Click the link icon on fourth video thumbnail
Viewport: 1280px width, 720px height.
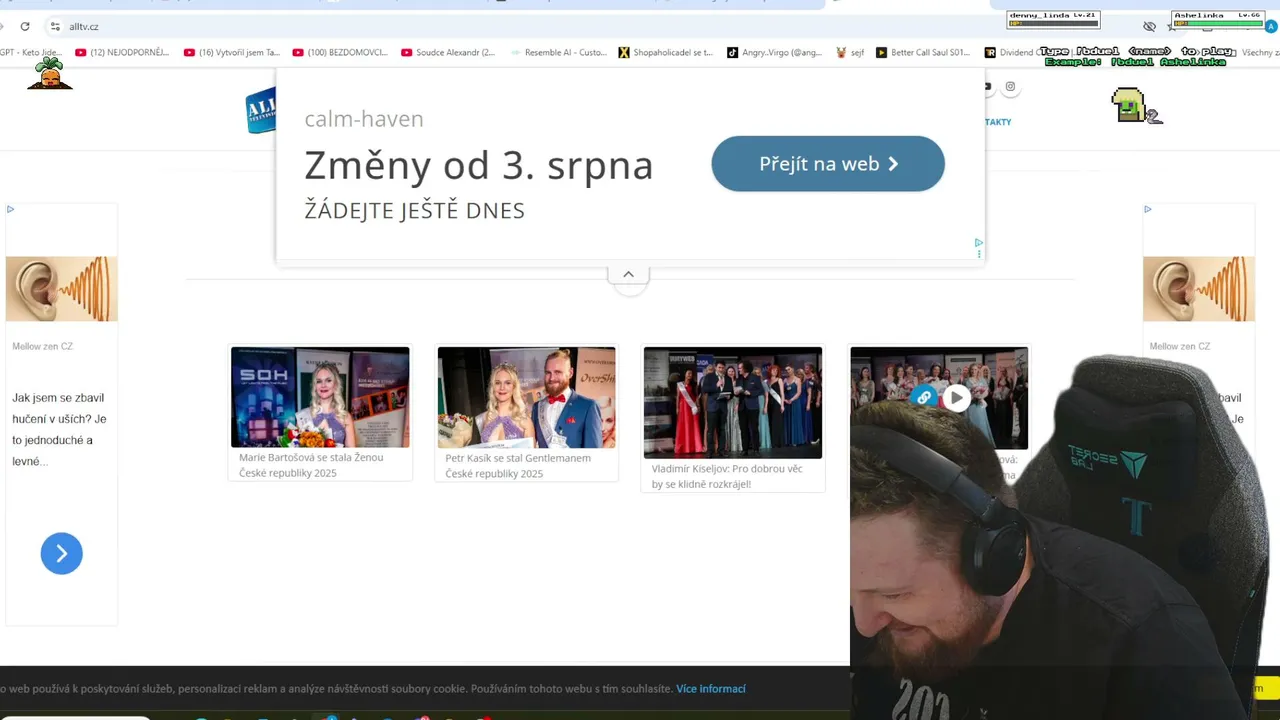click(x=924, y=398)
